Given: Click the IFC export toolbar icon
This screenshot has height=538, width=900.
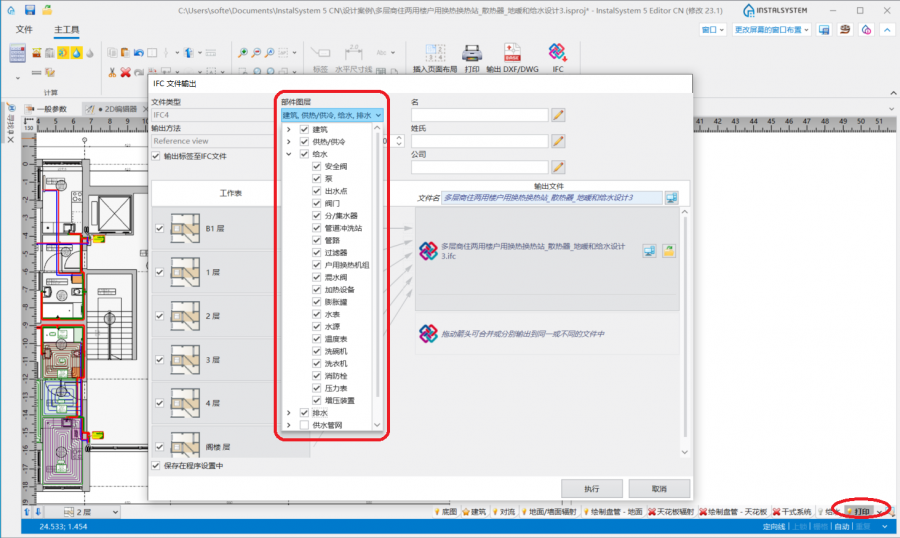Looking at the screenshot, I should pyautogui.click(x=558, y=53).
